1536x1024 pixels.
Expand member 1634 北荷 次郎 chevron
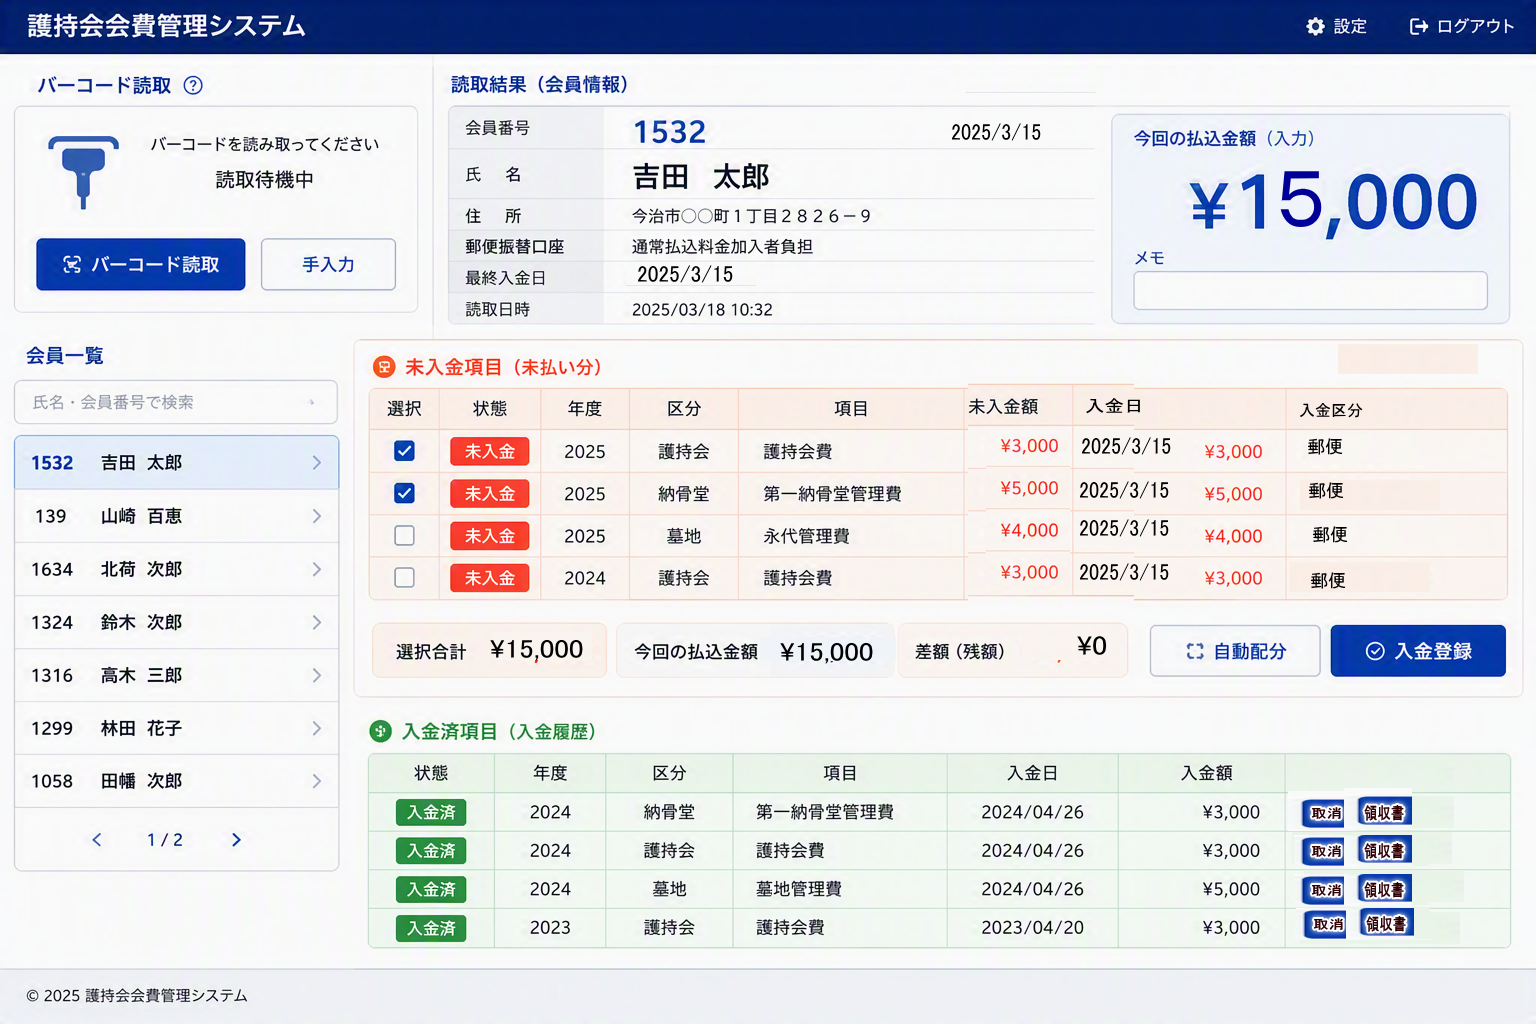316,569
